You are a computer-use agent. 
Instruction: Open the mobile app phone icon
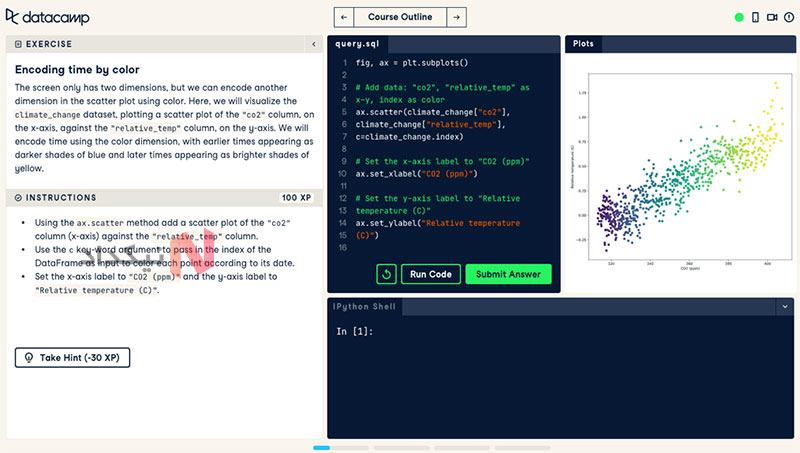[756, 17]
